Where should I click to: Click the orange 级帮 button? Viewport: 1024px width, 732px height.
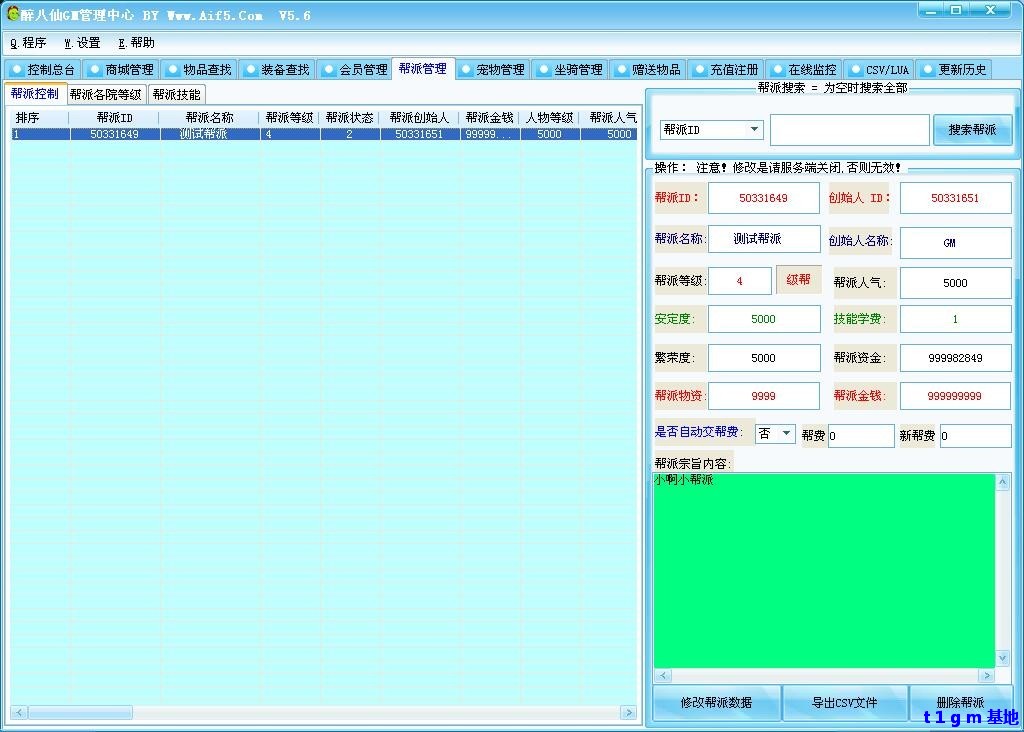pos(797,280)
